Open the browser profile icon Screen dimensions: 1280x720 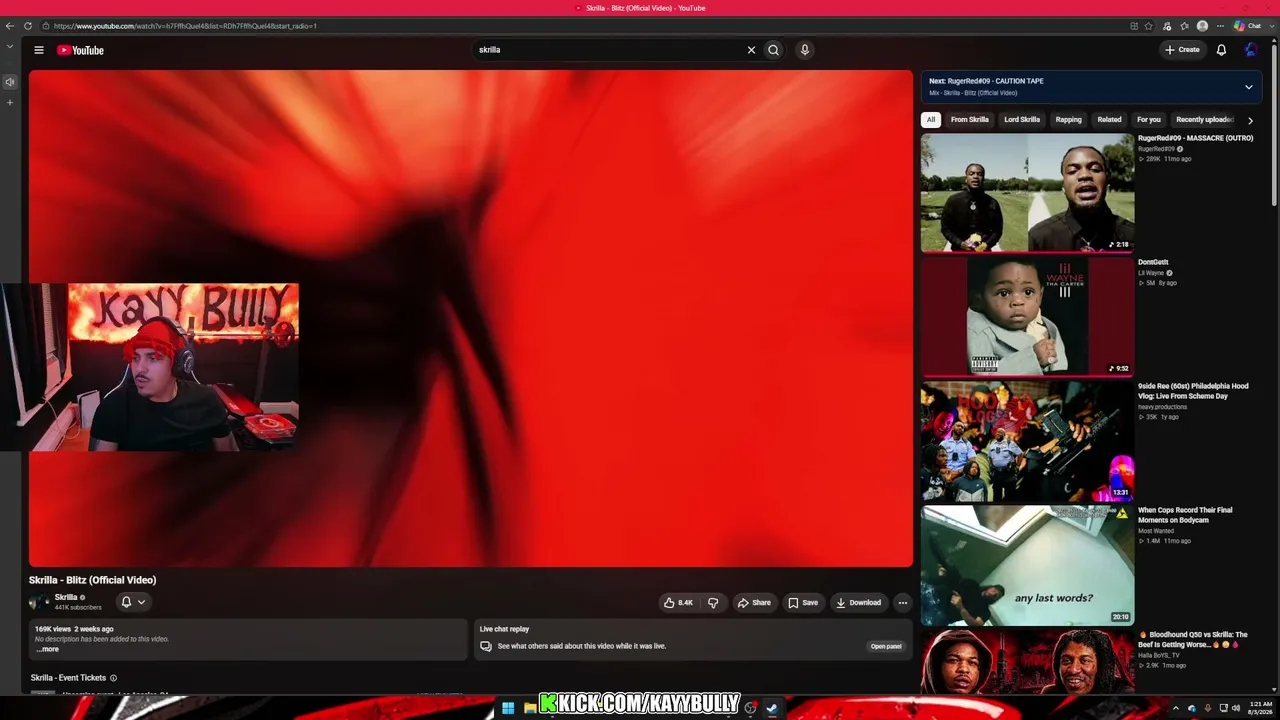(1202, 26)
